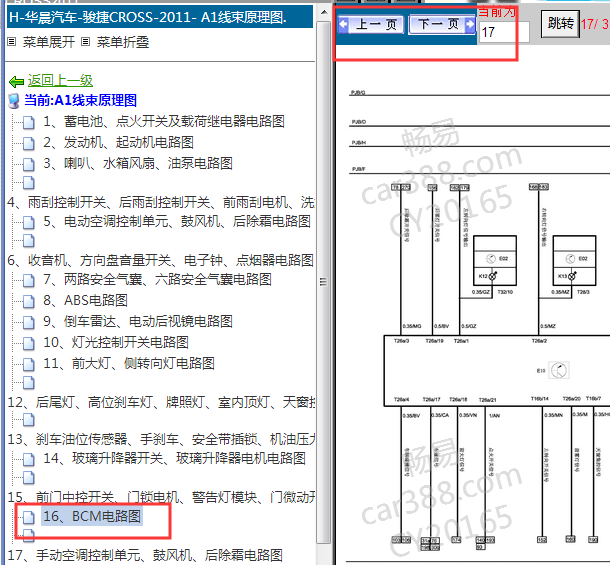Click the 跳转 jump button
Viewport: 610px width, 565px height.
560,24
